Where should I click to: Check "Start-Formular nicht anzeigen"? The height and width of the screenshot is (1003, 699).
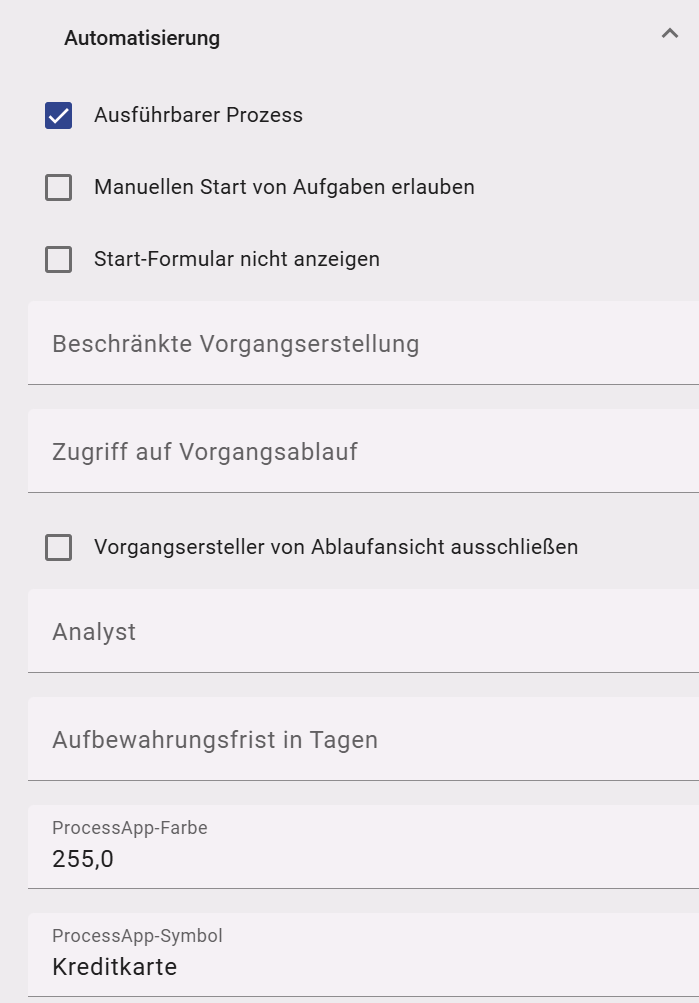(x=58, y=259)
